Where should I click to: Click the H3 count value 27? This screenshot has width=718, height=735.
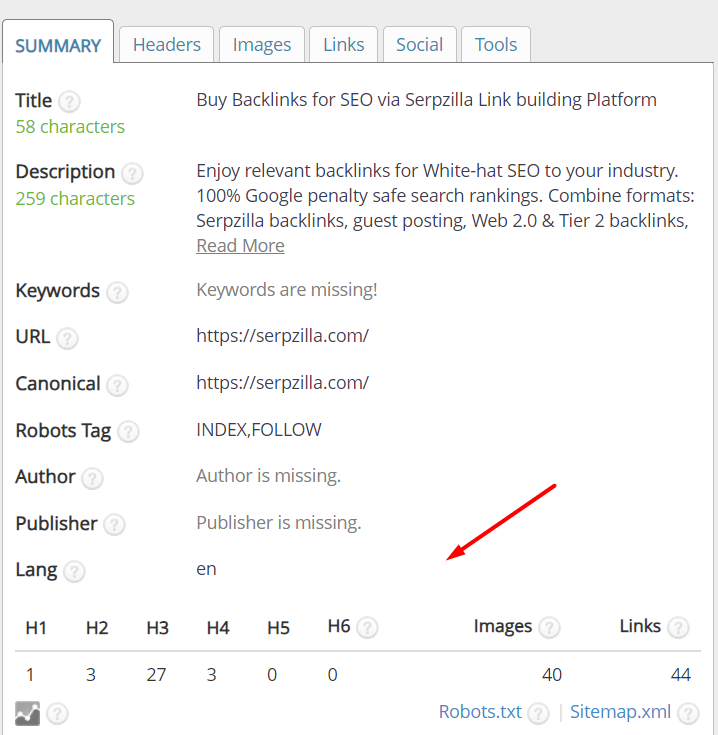coord(156,675)
